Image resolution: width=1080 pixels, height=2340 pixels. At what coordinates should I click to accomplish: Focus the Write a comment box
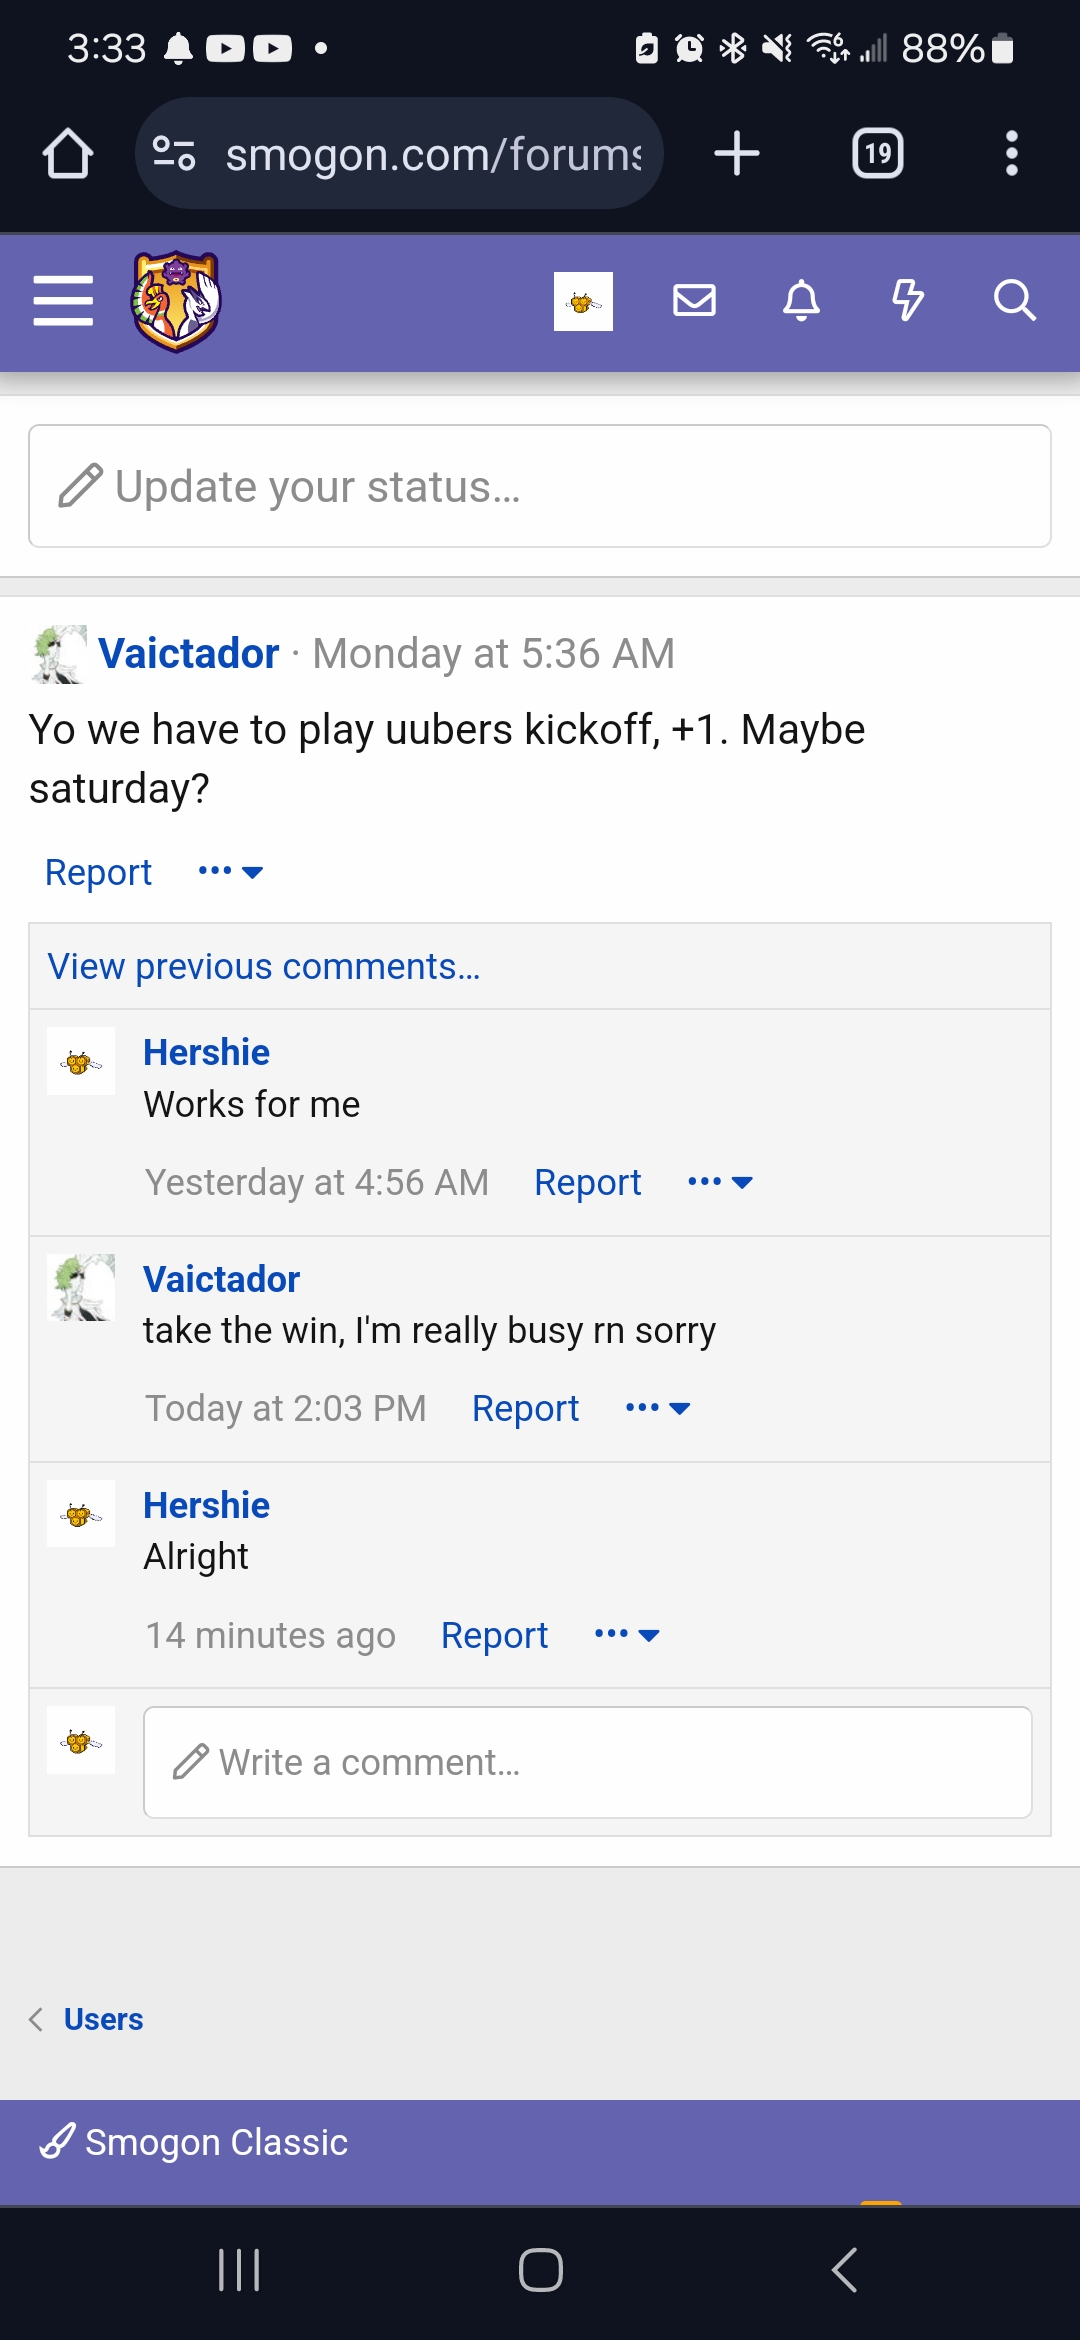588,1762
